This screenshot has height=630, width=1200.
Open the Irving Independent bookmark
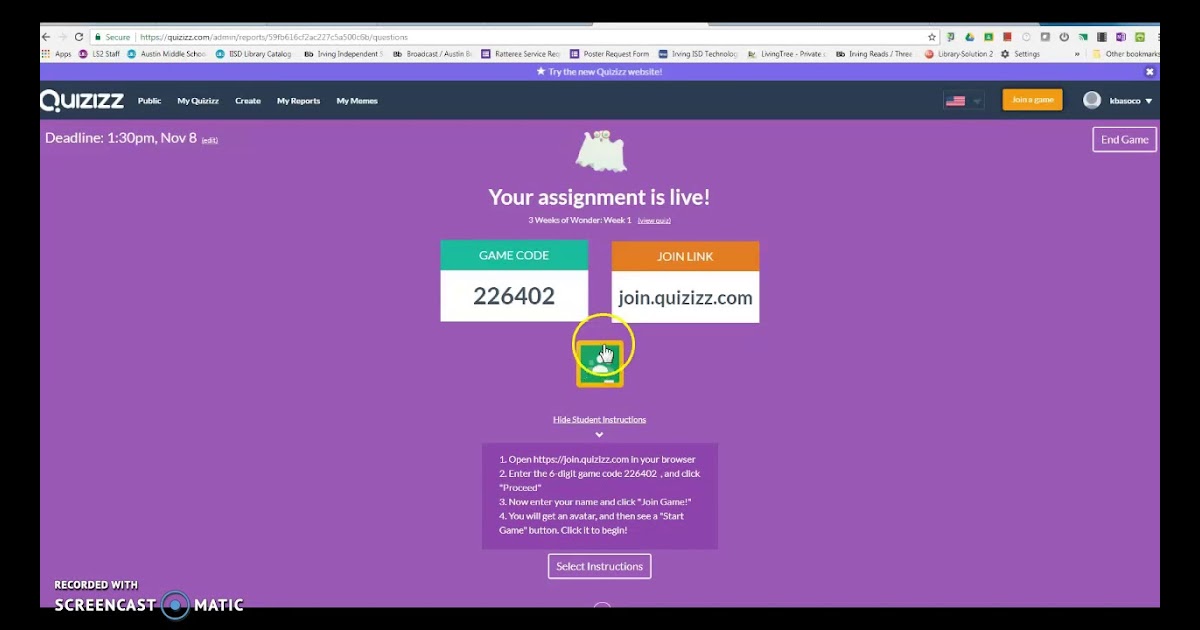[x=343, y=54]
